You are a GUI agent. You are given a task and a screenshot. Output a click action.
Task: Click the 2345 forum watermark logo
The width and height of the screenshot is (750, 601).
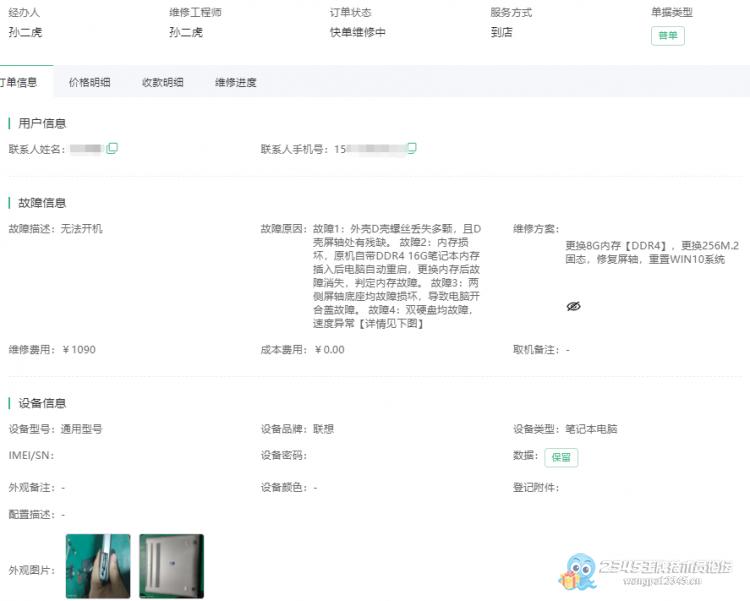645,572
